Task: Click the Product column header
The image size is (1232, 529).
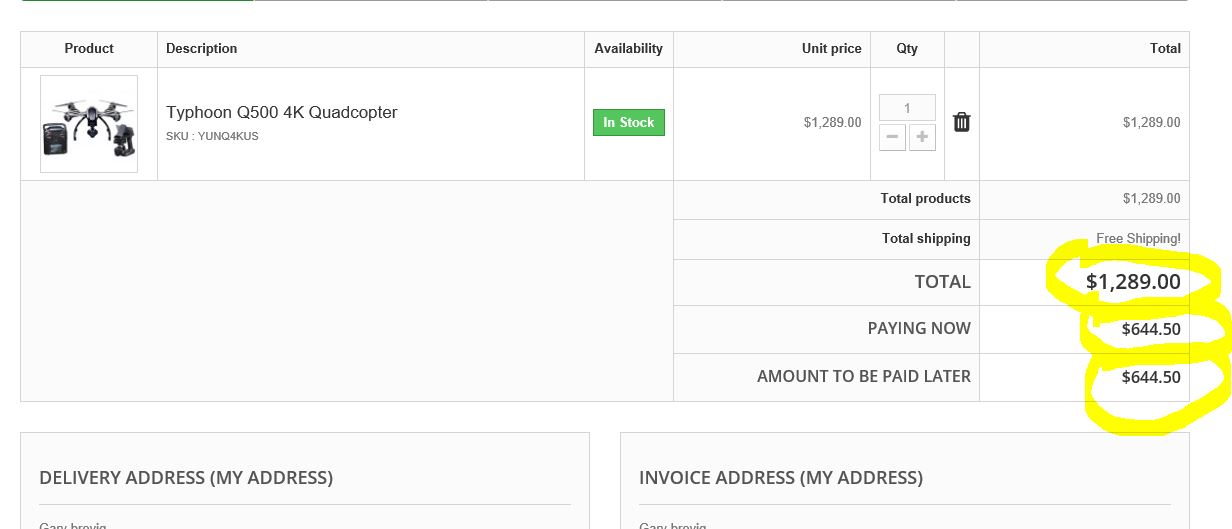Action: coord(89,48)
